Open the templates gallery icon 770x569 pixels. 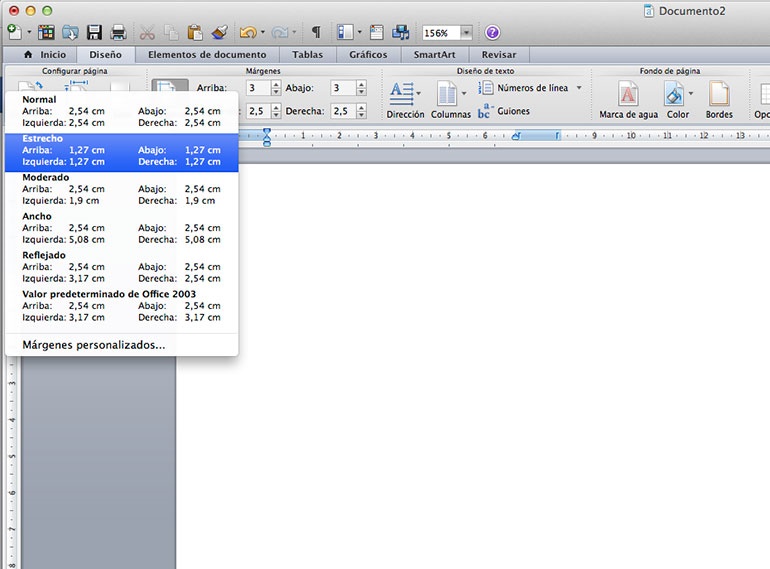[x=46, y=32]
